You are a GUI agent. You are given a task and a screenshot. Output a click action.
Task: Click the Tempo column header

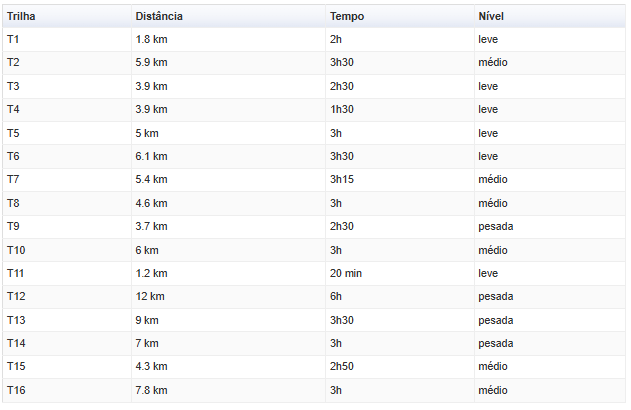coord(400,16)
